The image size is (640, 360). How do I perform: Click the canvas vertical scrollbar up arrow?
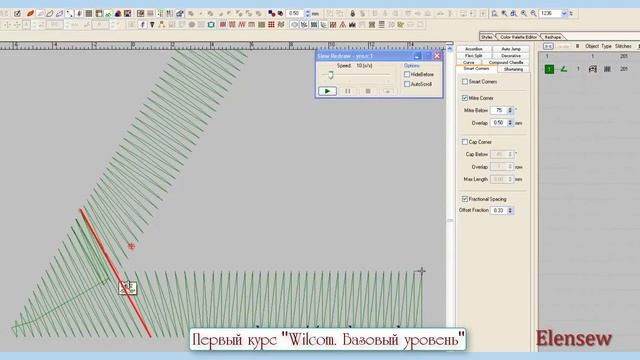tap(450, 49)
